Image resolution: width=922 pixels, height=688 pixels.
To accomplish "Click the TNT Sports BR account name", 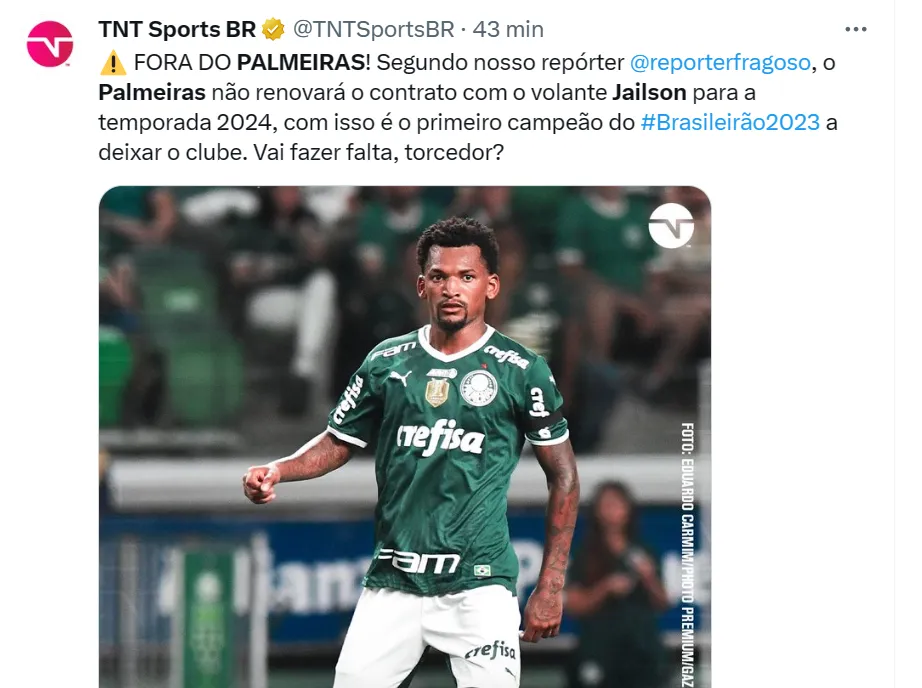I will click(x=177, y=29).
